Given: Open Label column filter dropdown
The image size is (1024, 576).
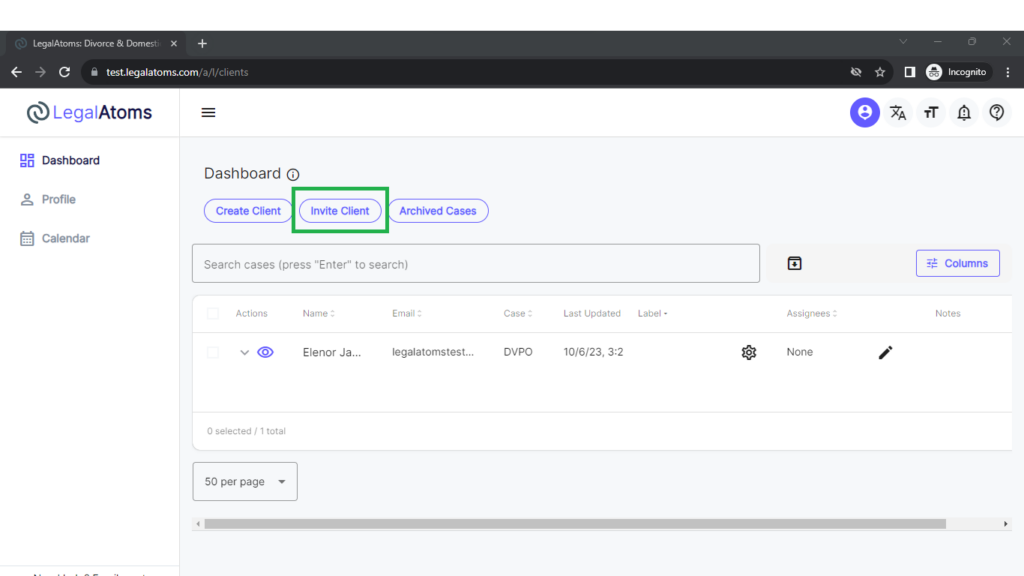Looking at the screenshot, I should pos(653,313).
